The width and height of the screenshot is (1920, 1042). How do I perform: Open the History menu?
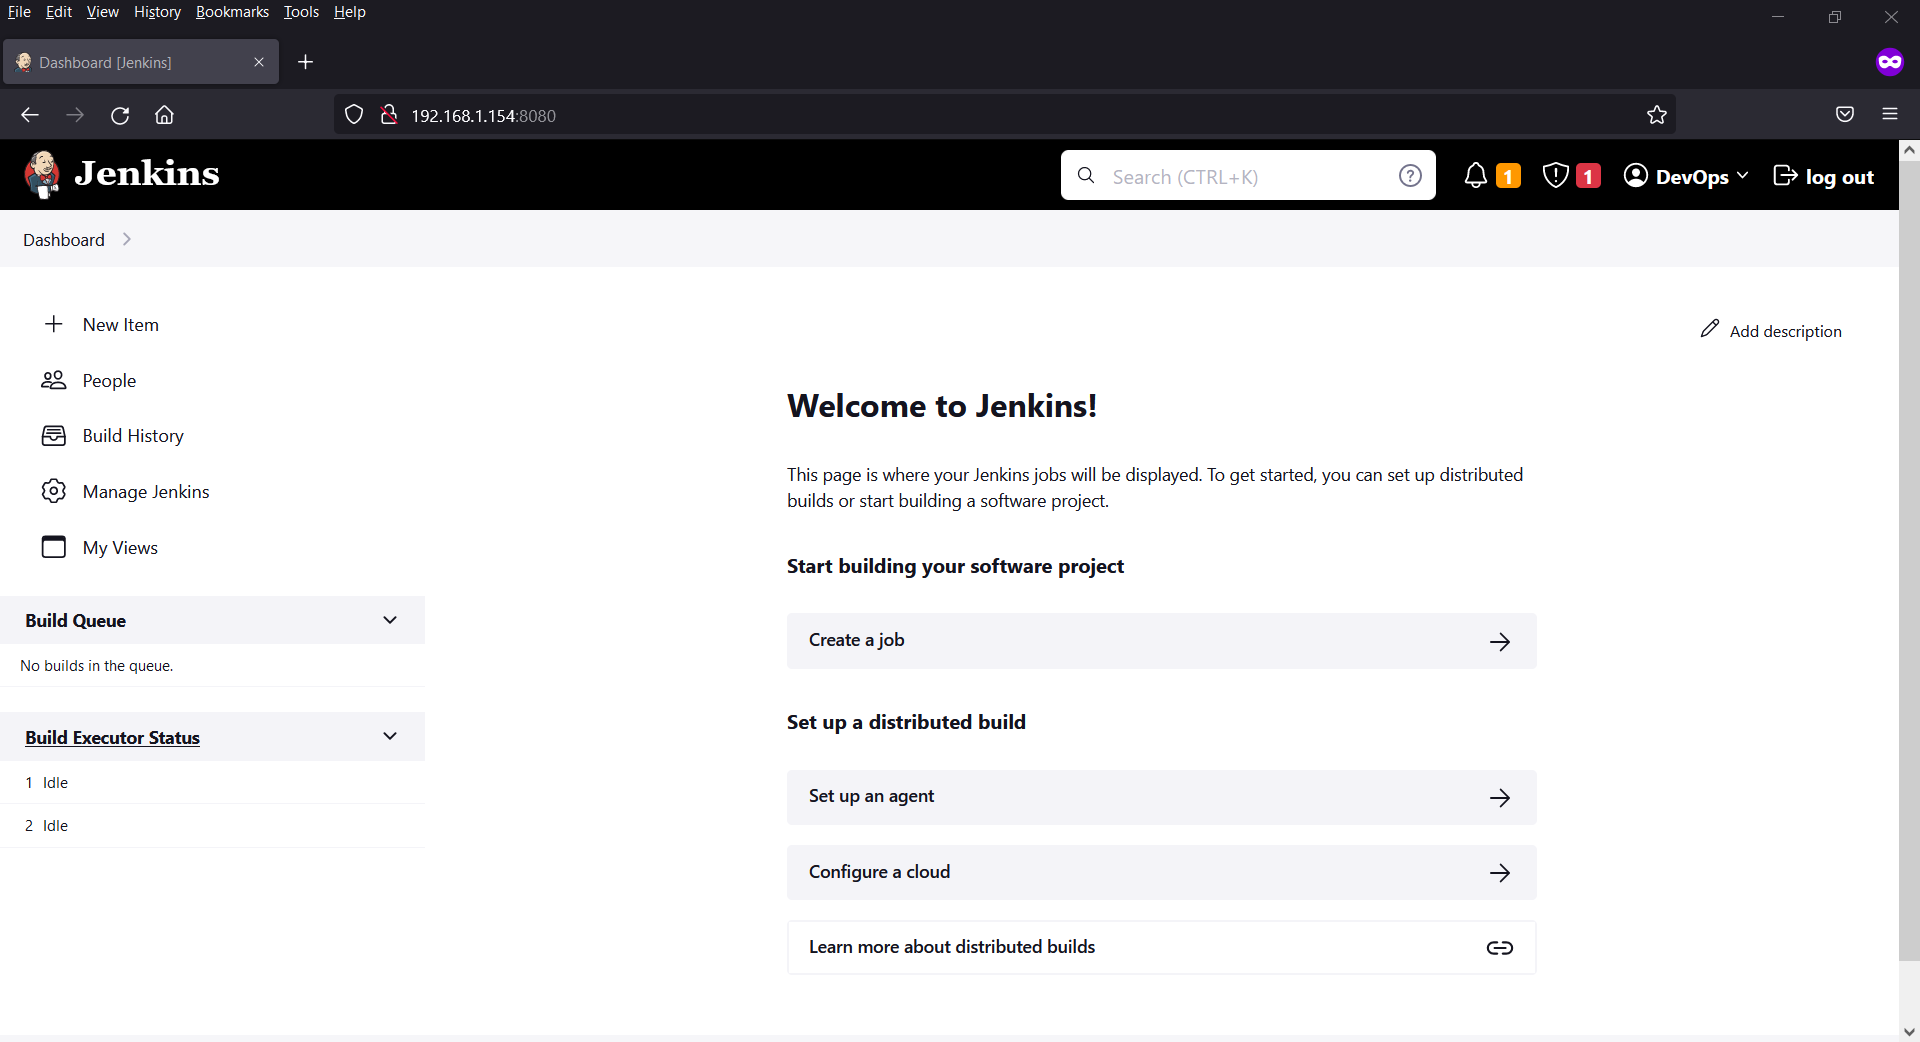(x=157, y=12)
